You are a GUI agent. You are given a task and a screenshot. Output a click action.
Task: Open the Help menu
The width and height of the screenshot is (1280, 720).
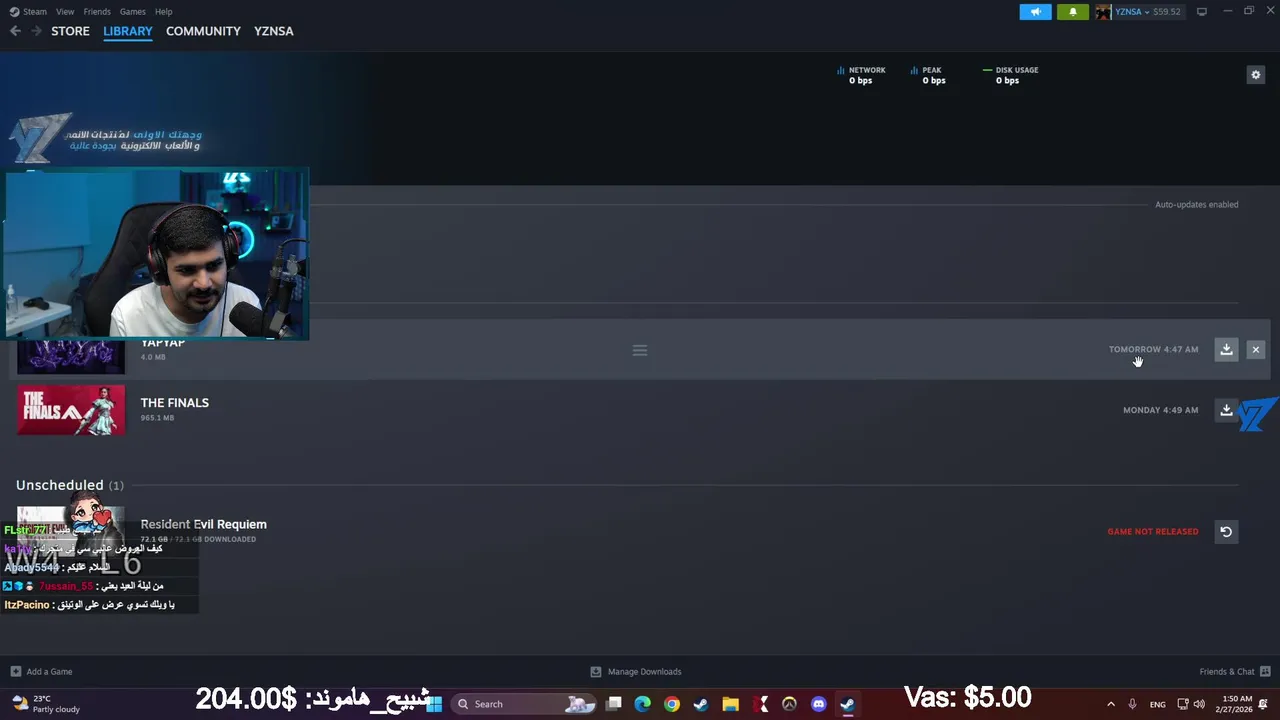[163, 12]
